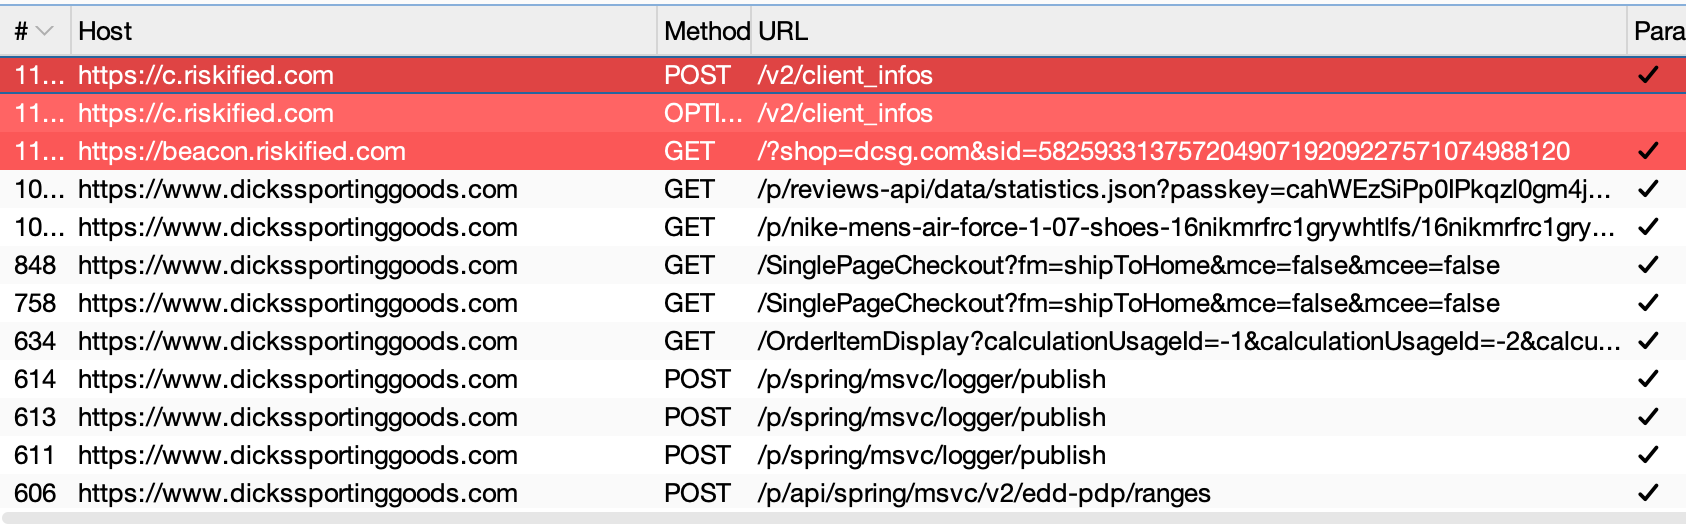Select request number 758

click(x=35, y=303)
